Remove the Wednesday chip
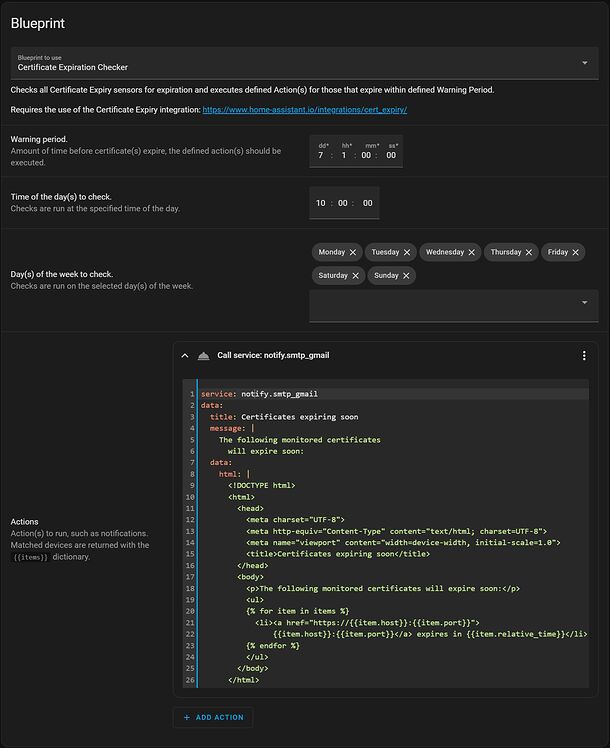Image resolution: width=610 pixels, height=748 pixels. coord(472,252)
